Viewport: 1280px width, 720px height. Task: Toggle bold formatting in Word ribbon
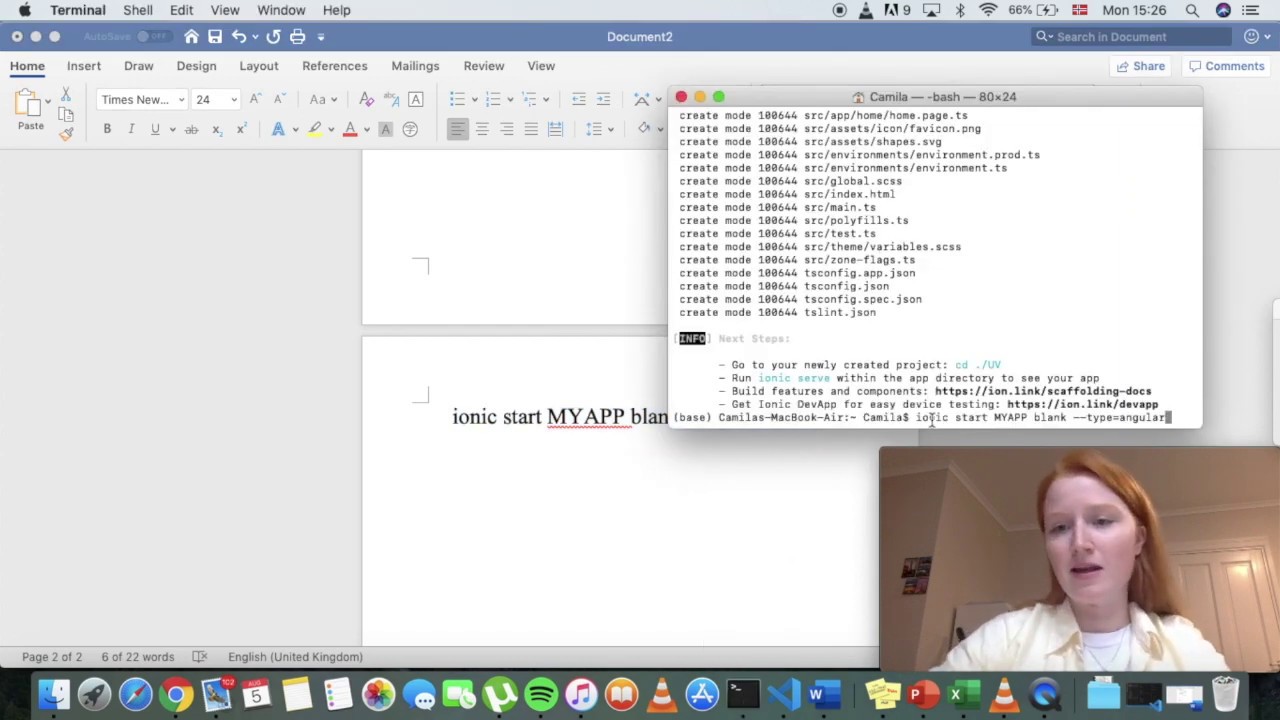point(107,129)
